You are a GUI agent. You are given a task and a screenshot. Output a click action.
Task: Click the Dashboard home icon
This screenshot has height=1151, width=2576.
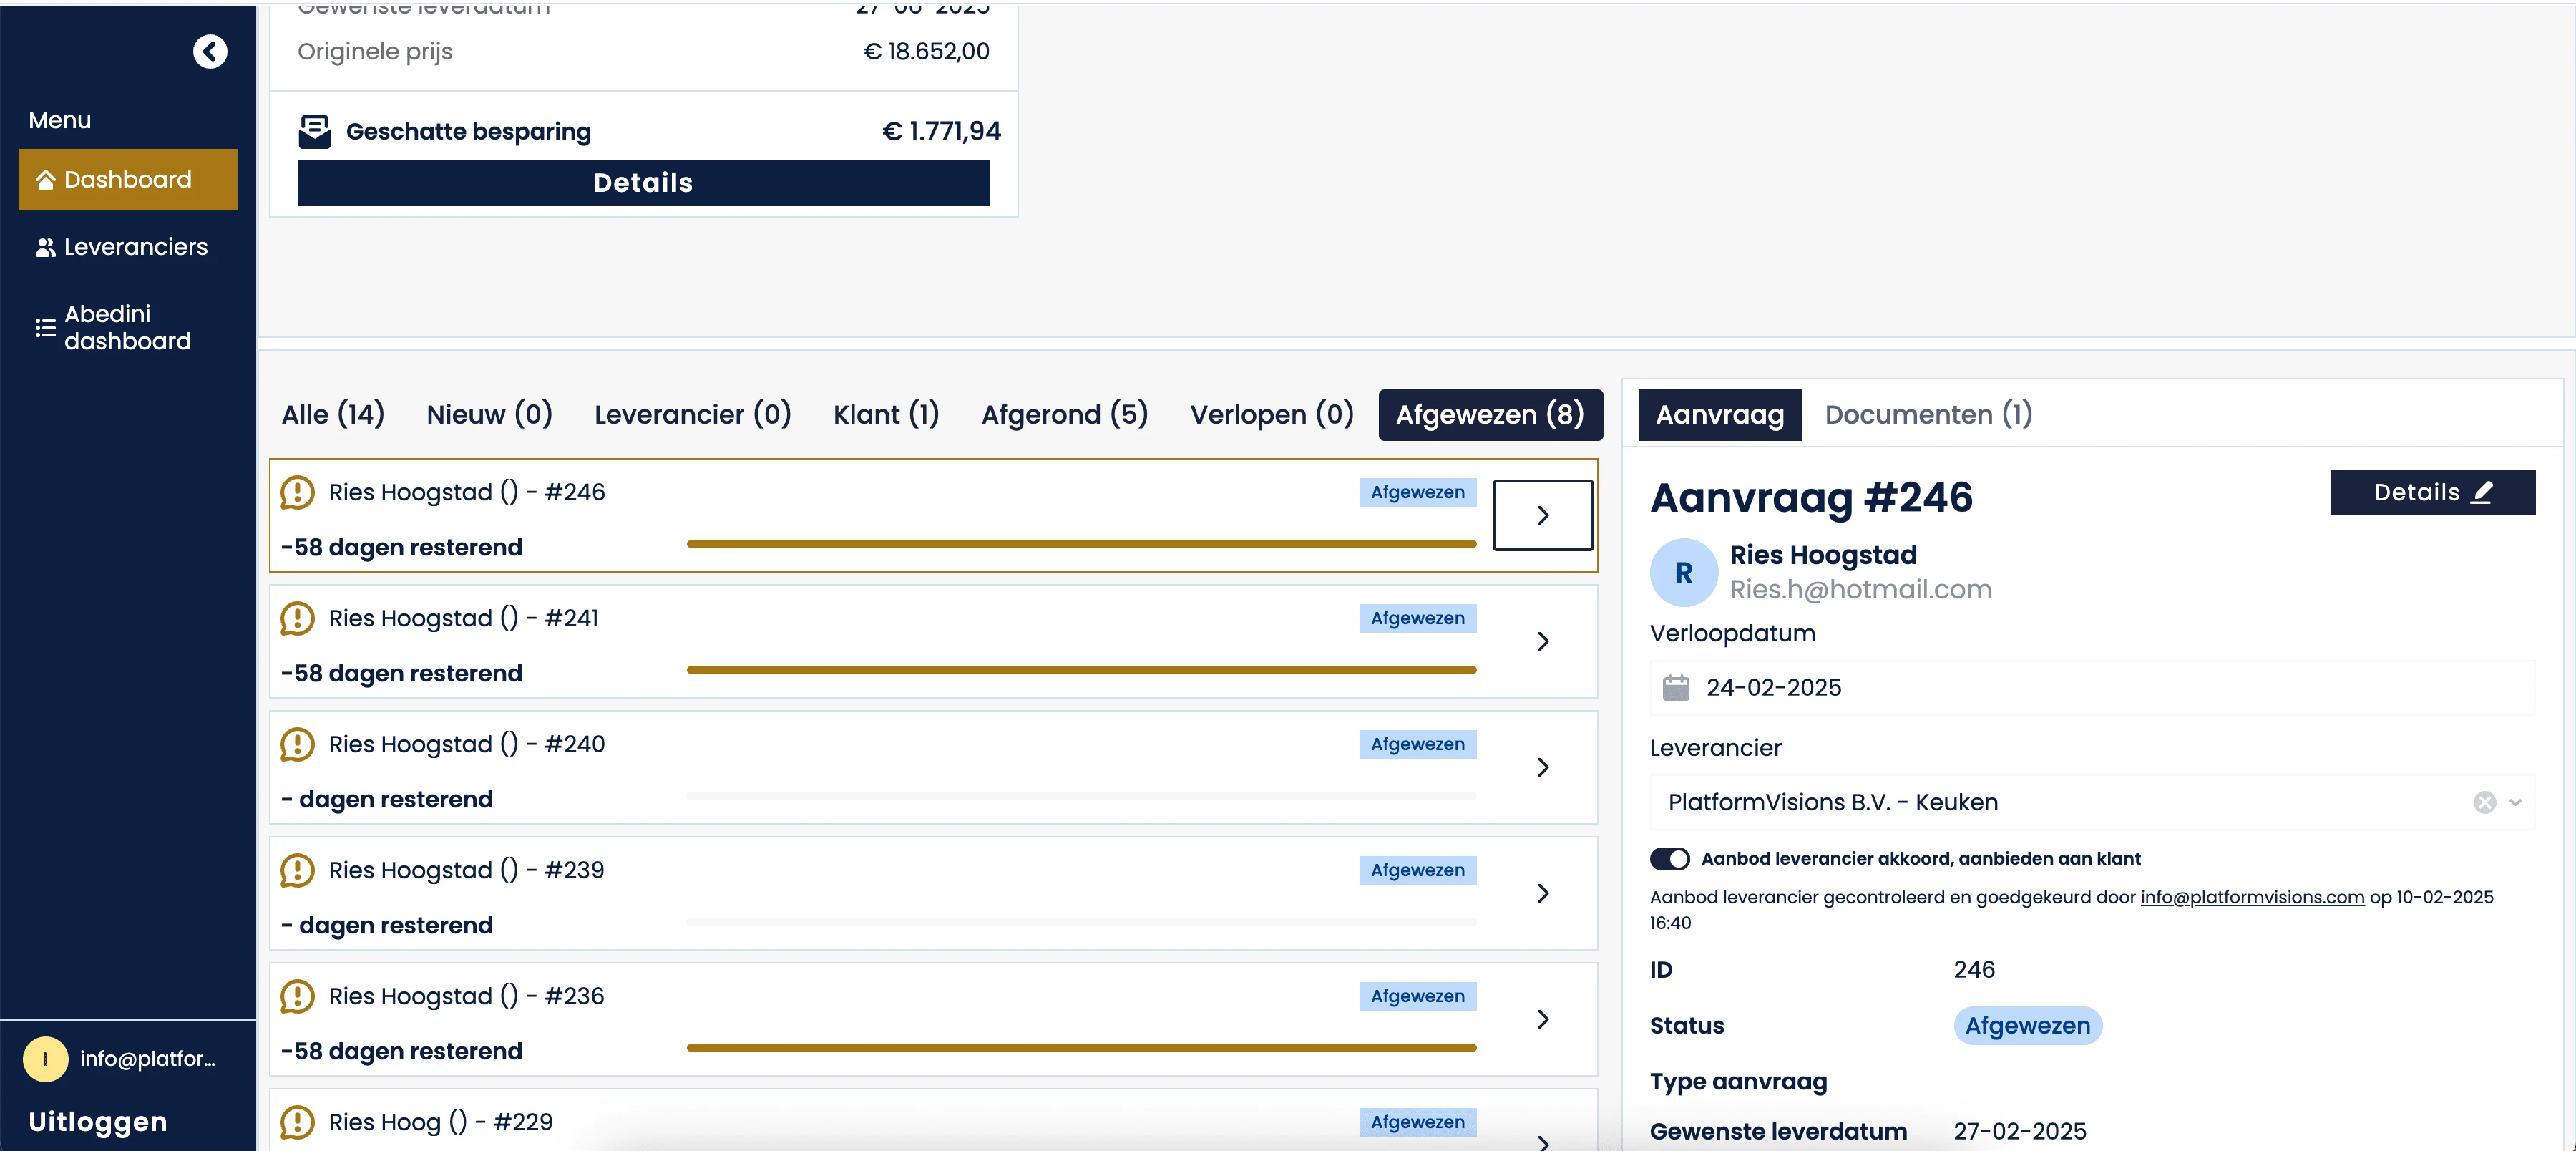[45, 180]
